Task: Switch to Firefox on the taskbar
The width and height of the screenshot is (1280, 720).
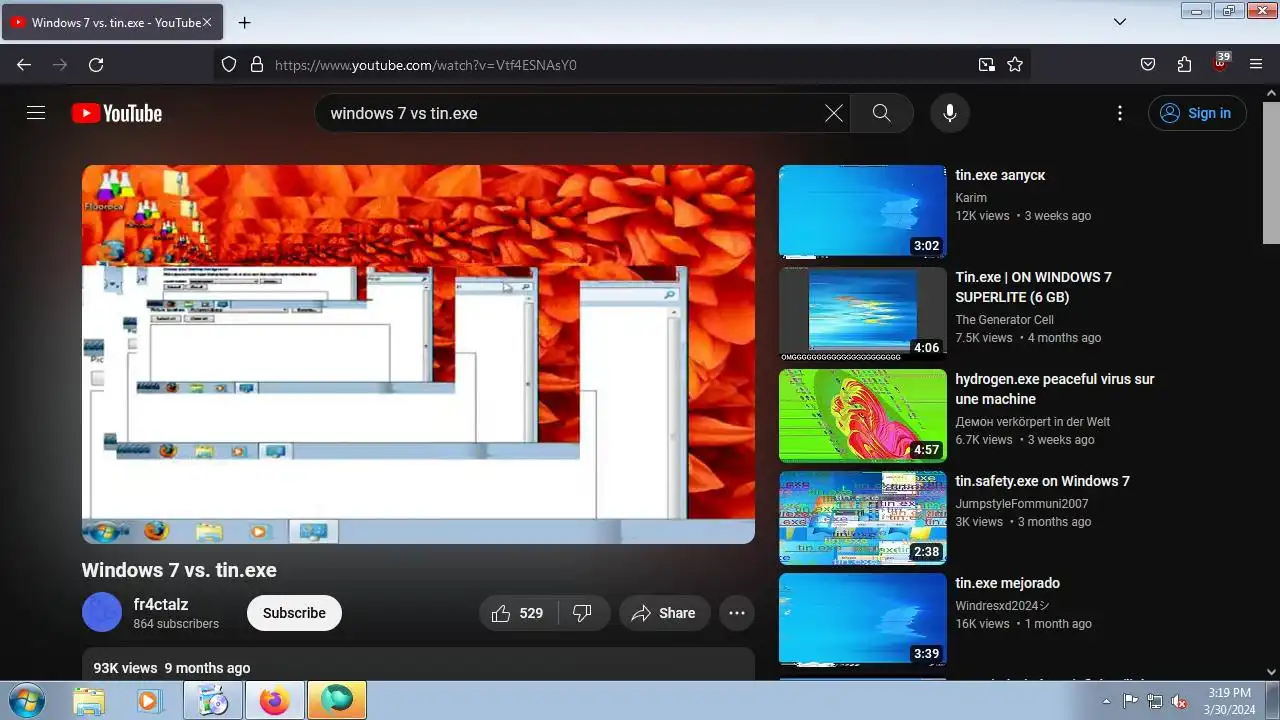Action: [x=273, y=700]
